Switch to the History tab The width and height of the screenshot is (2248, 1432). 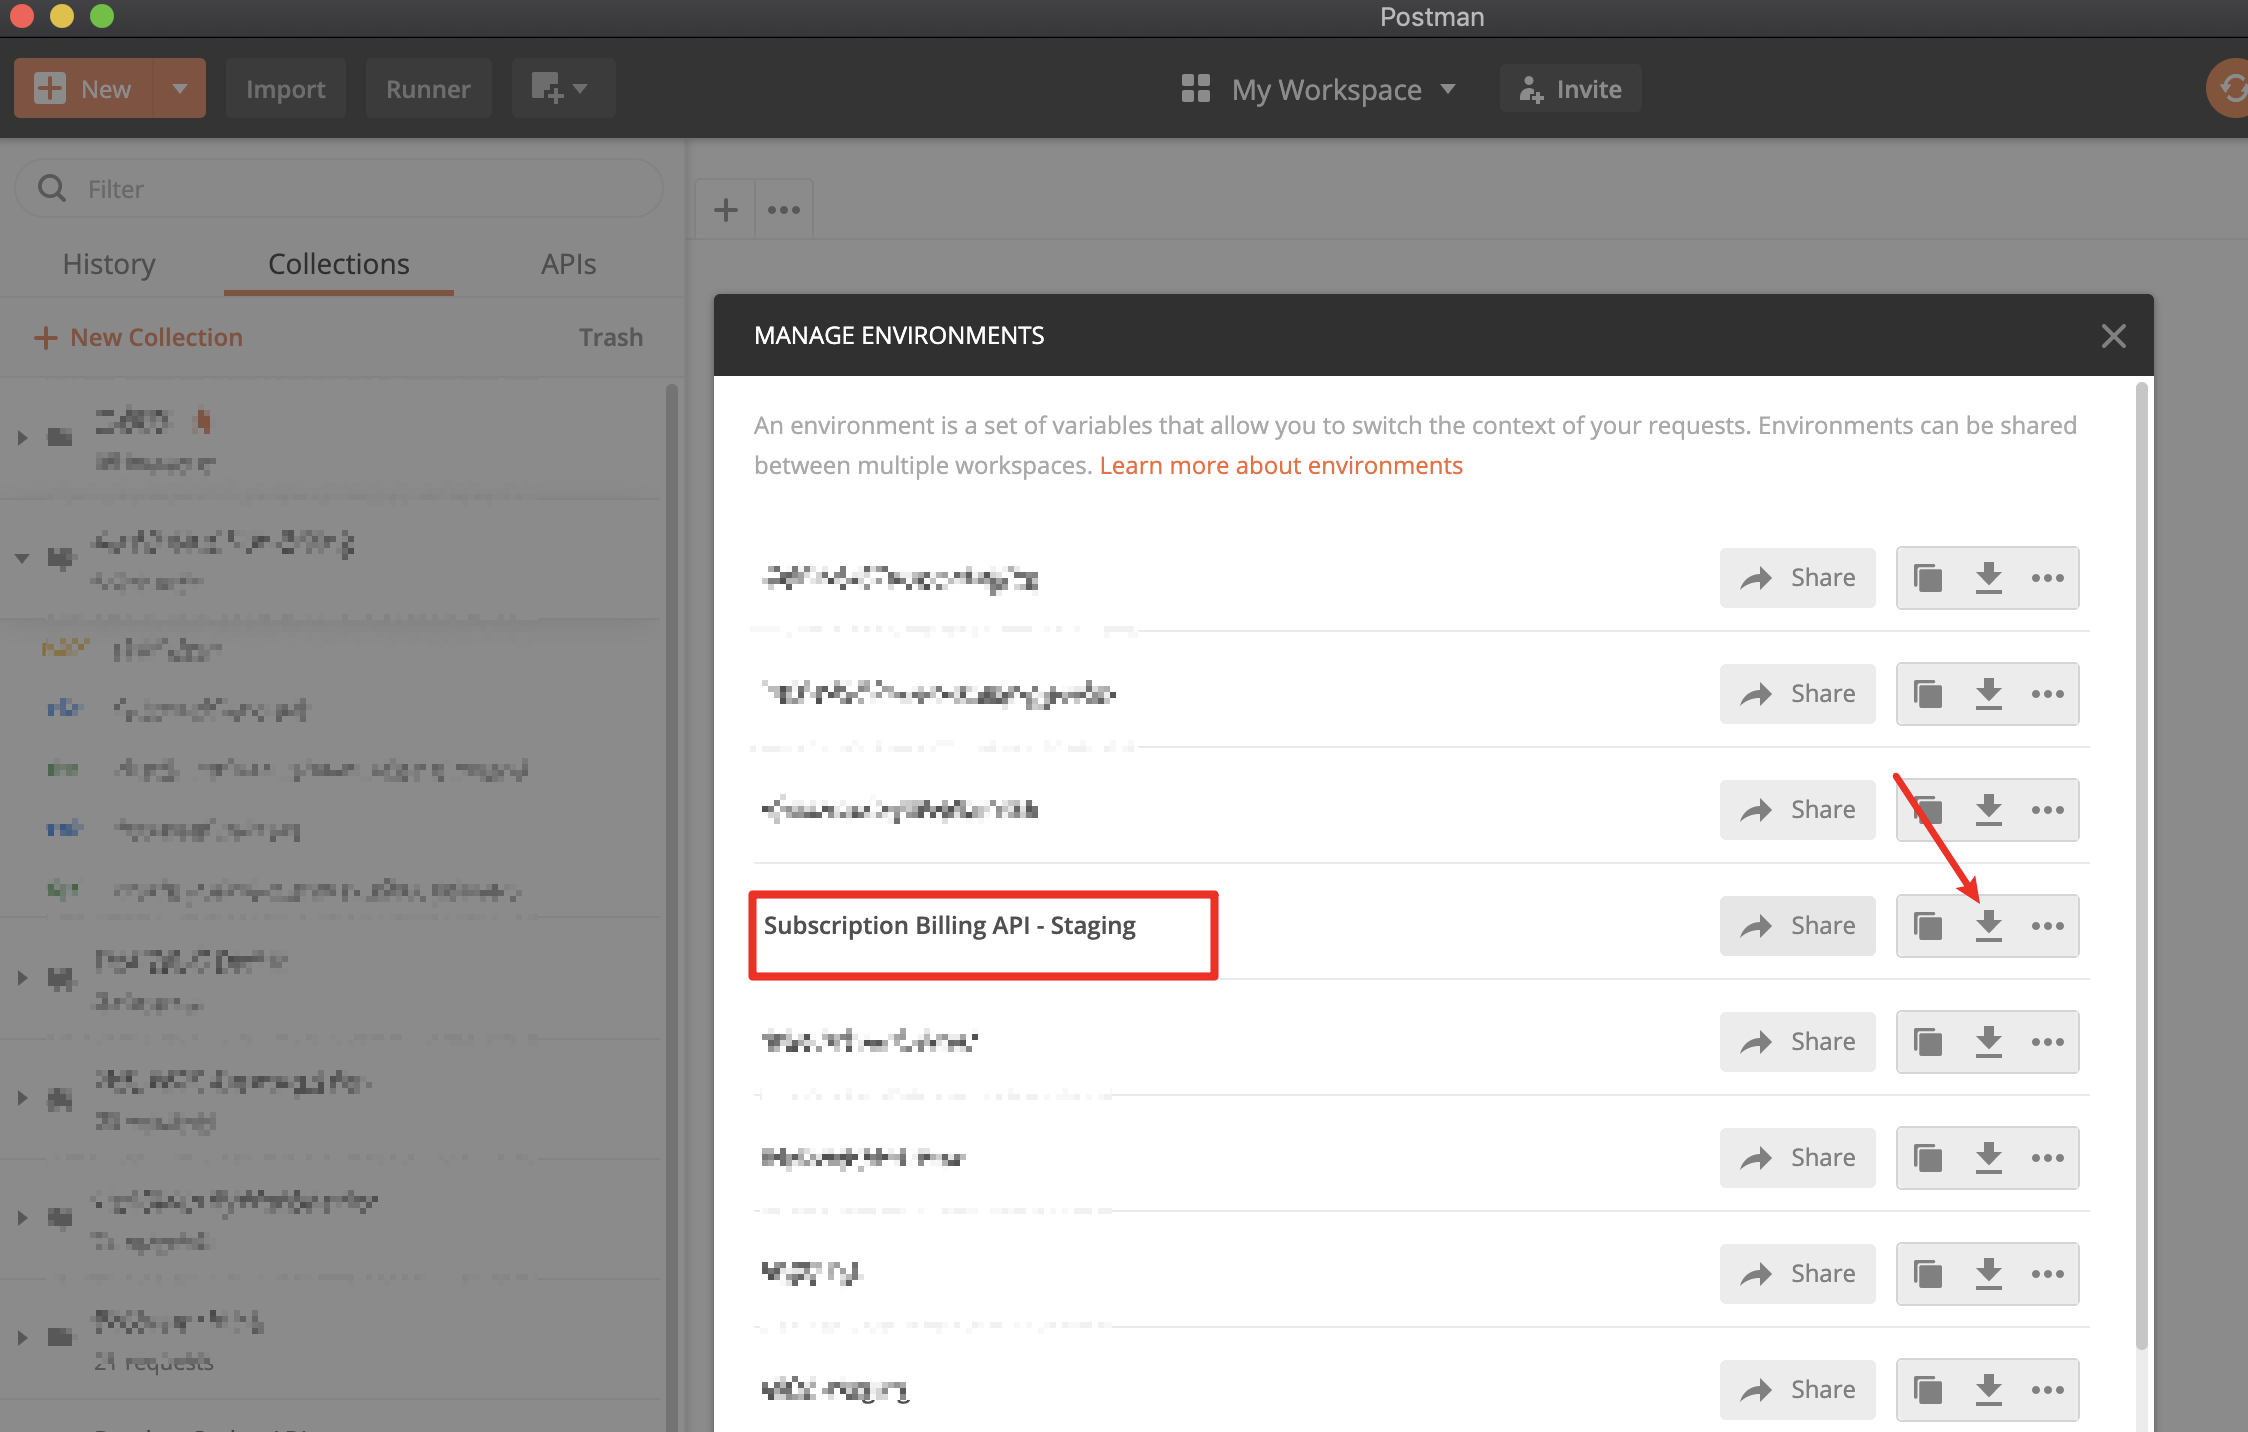pyautogui.click(x=109, y=264)
